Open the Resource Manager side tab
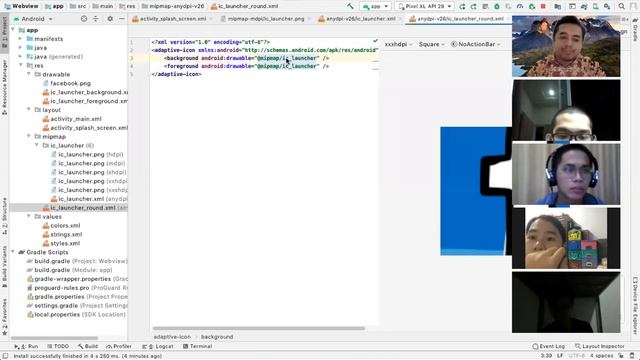Viewport: 640px width, 360px height. (4, 87)
